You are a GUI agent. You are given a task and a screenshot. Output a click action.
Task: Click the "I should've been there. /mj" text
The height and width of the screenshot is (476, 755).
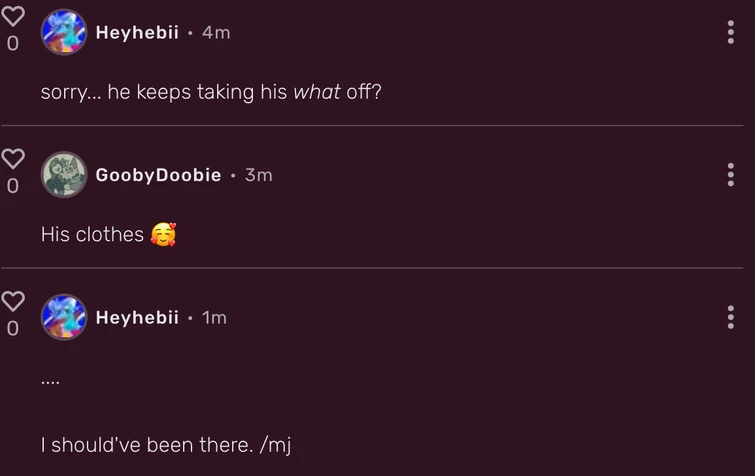point(165,445)
